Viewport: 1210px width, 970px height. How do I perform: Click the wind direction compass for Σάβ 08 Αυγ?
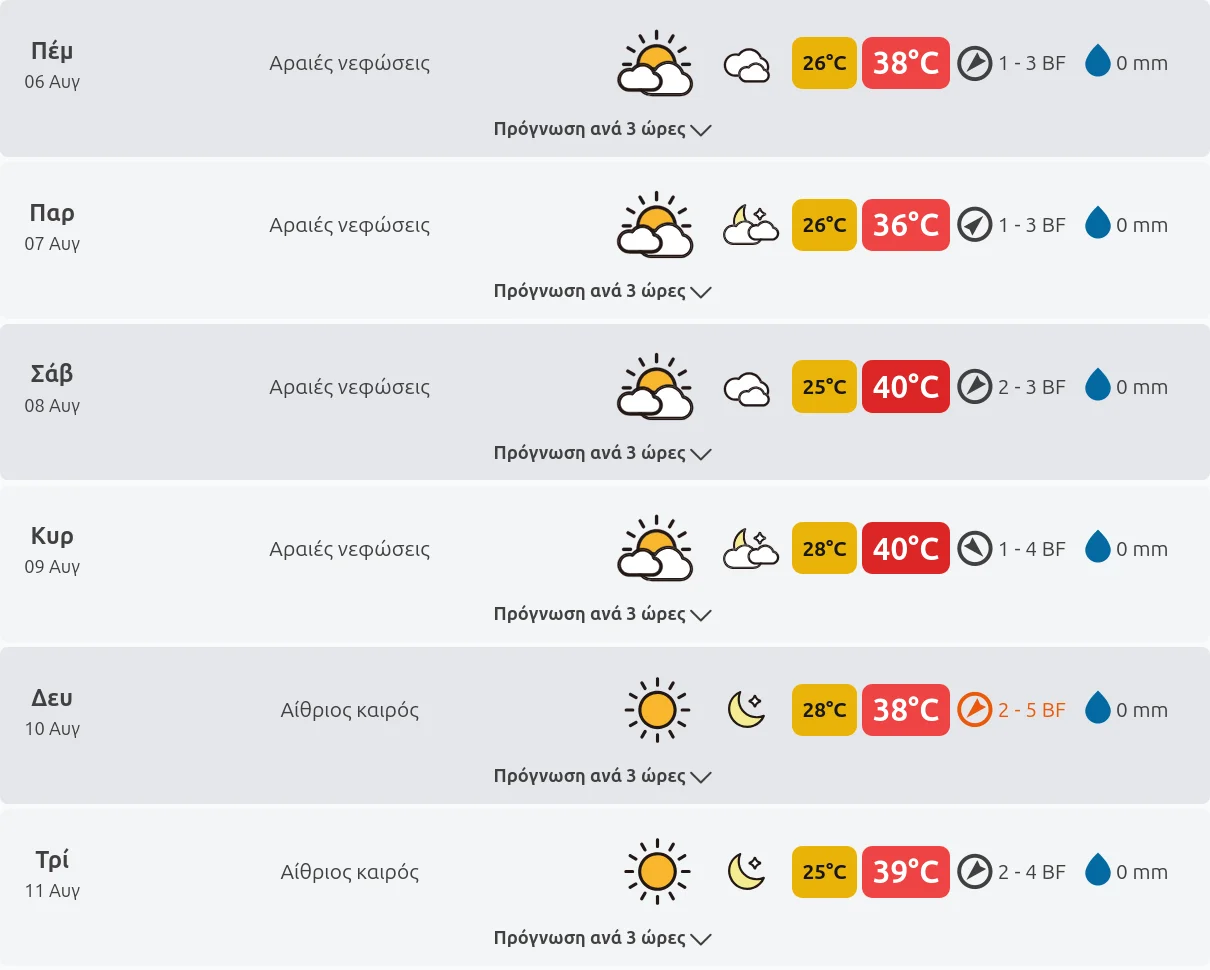[974, 387]
